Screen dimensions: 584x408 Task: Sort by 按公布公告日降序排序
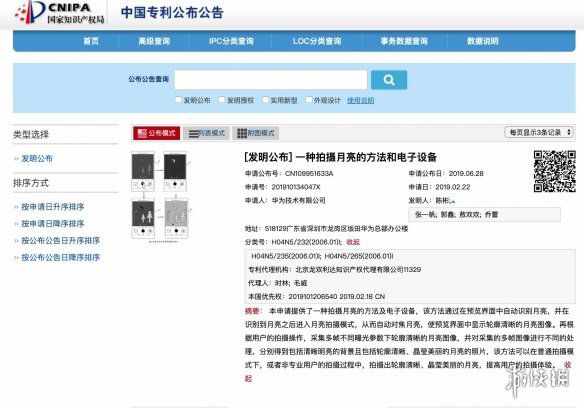click(60, 257)
